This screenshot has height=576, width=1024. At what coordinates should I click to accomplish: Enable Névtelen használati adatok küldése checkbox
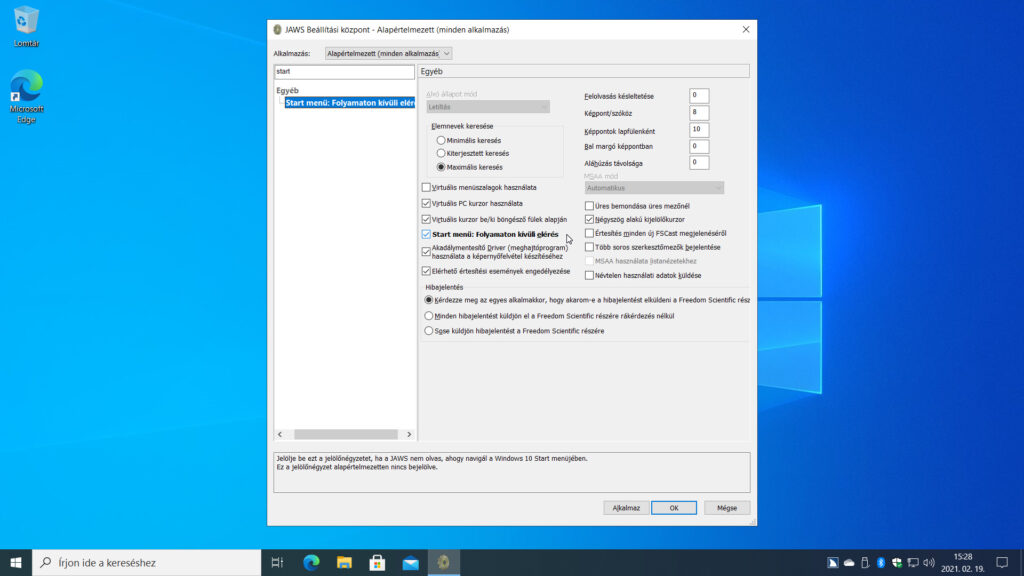coord(589,276)
